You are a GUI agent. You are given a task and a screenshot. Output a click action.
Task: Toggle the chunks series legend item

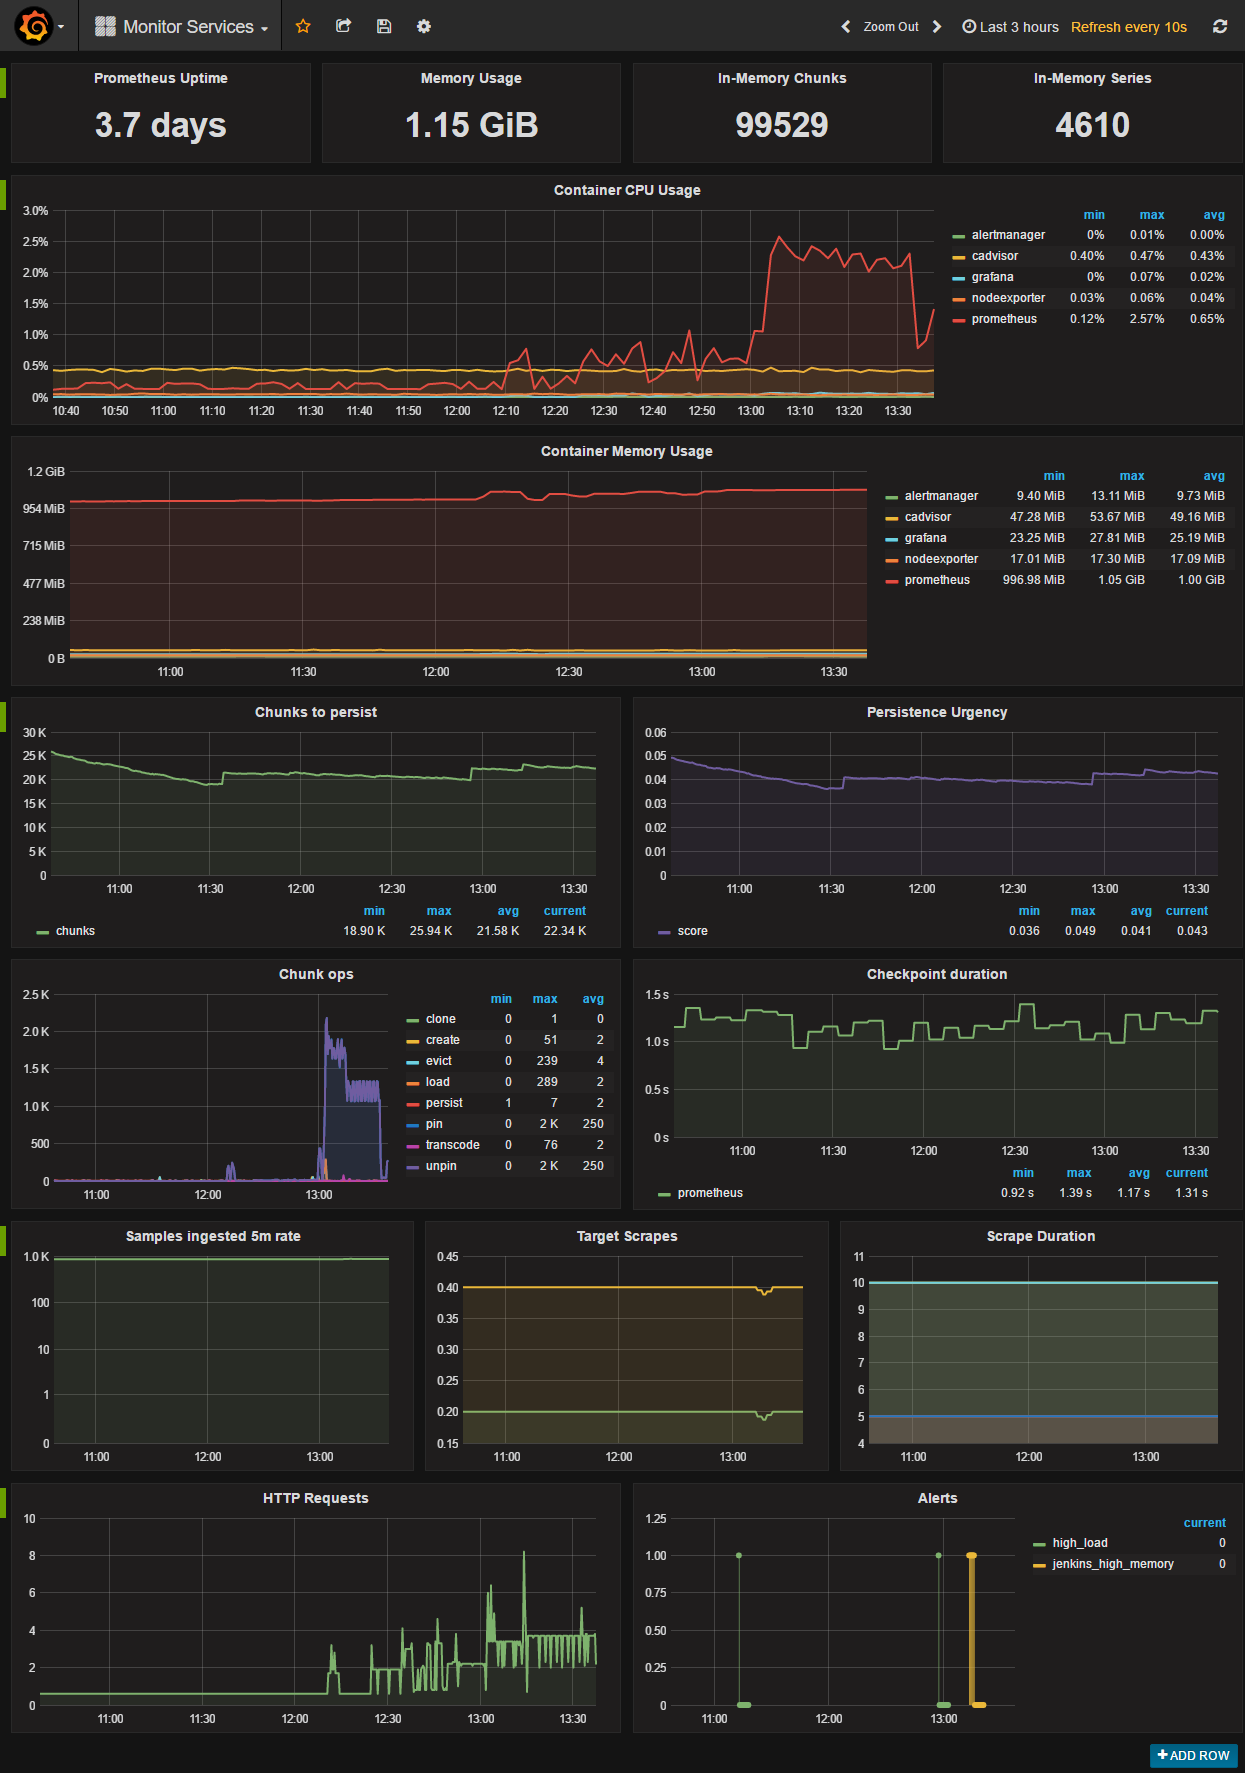click(x=75, y=931)
